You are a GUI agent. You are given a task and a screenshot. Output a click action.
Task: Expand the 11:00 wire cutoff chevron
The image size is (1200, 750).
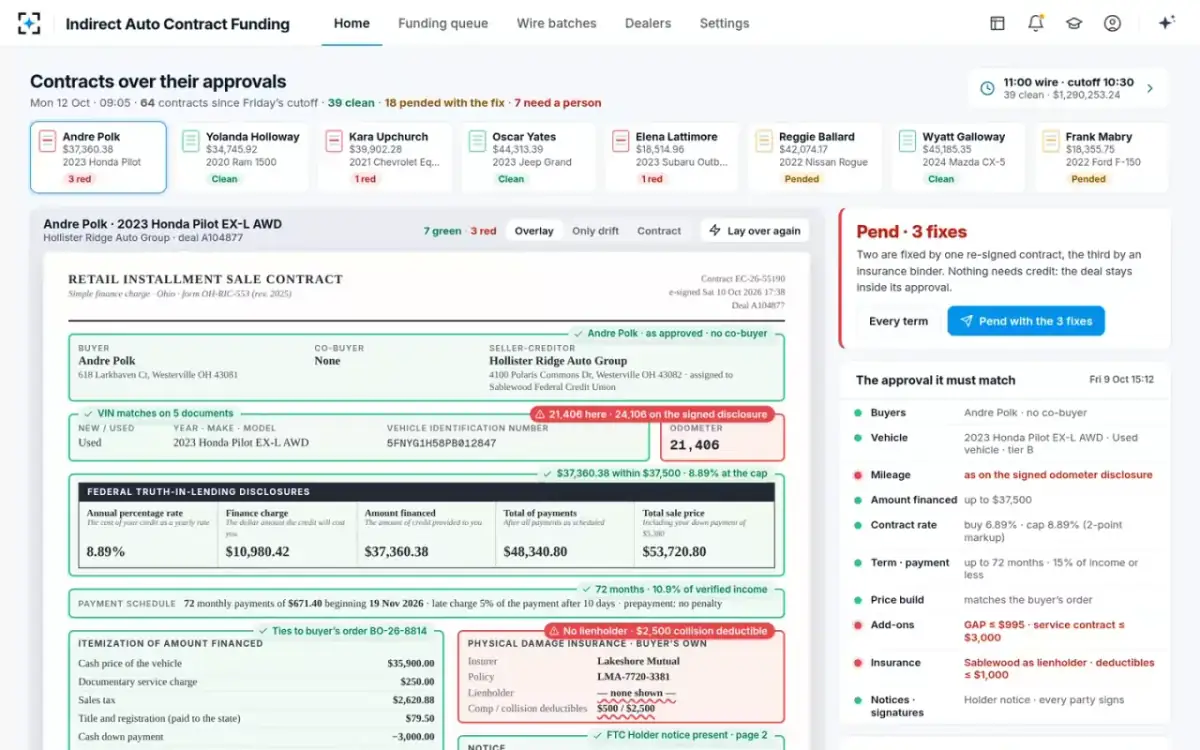pyautogui.click(x=1150, y=88)
